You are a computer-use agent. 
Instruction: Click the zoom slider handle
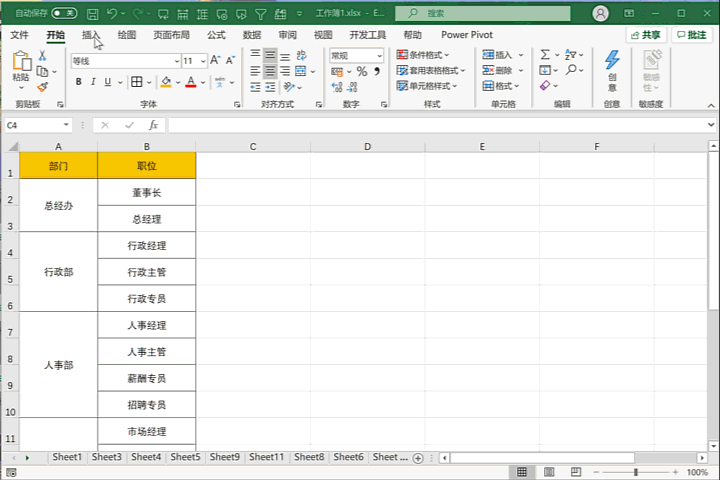coord(636,472)
